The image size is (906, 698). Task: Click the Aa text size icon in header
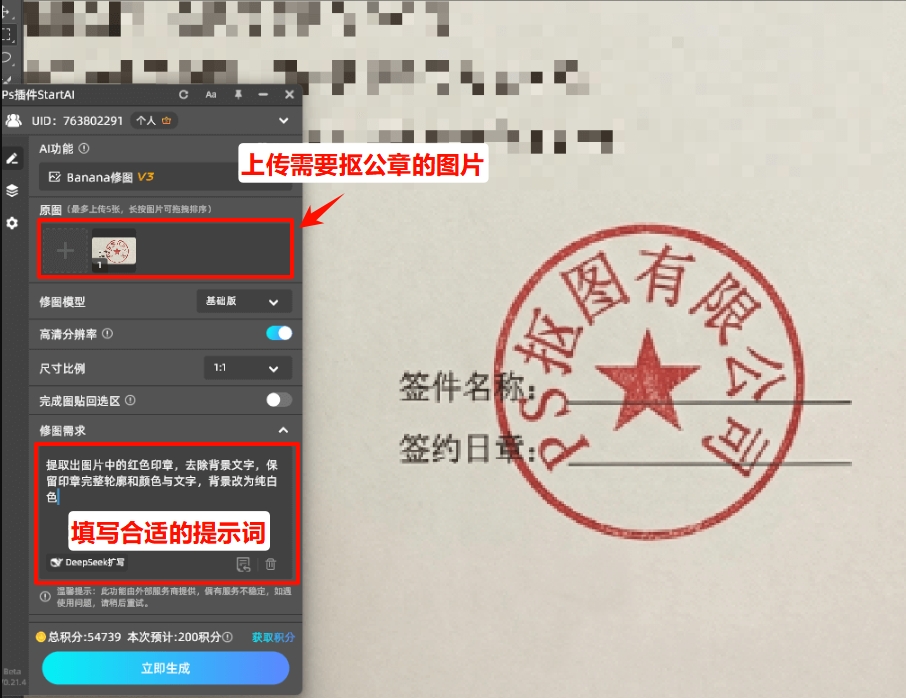[211, 95]
